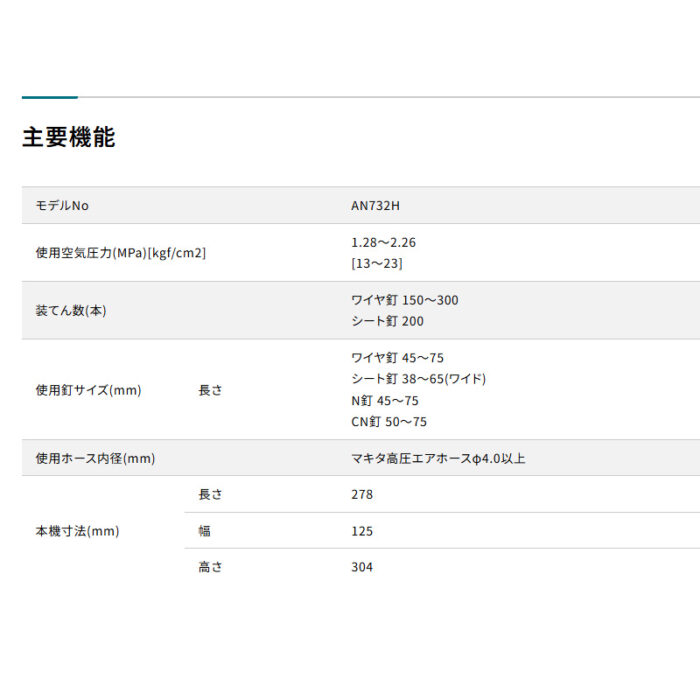Image resolution: width=700 pixels, height=700 pixels.
Task: Click the 高さ dimension value 304
Action: pyautogui.click(x=362, y=567)
